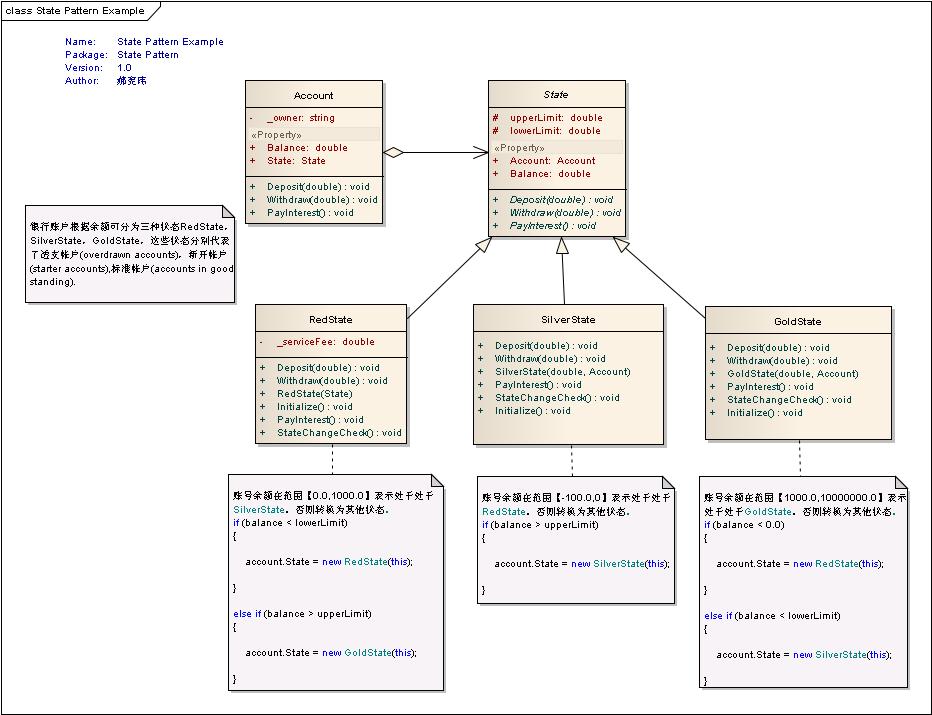Click the «Property» stereotype label in Account

point(276,134)
